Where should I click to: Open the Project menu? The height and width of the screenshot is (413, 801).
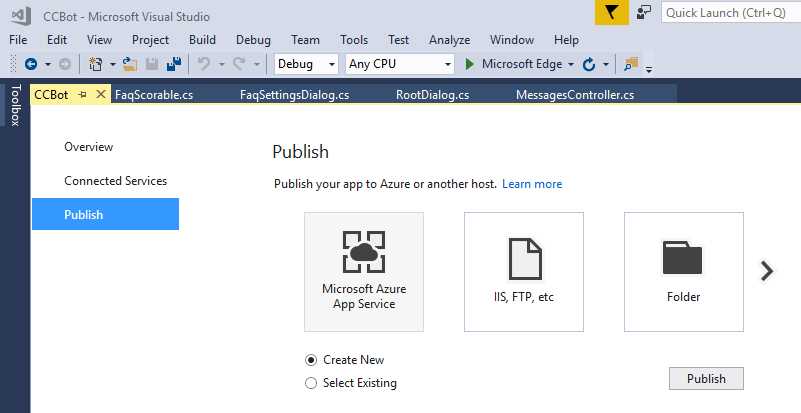tap(150, 40)
